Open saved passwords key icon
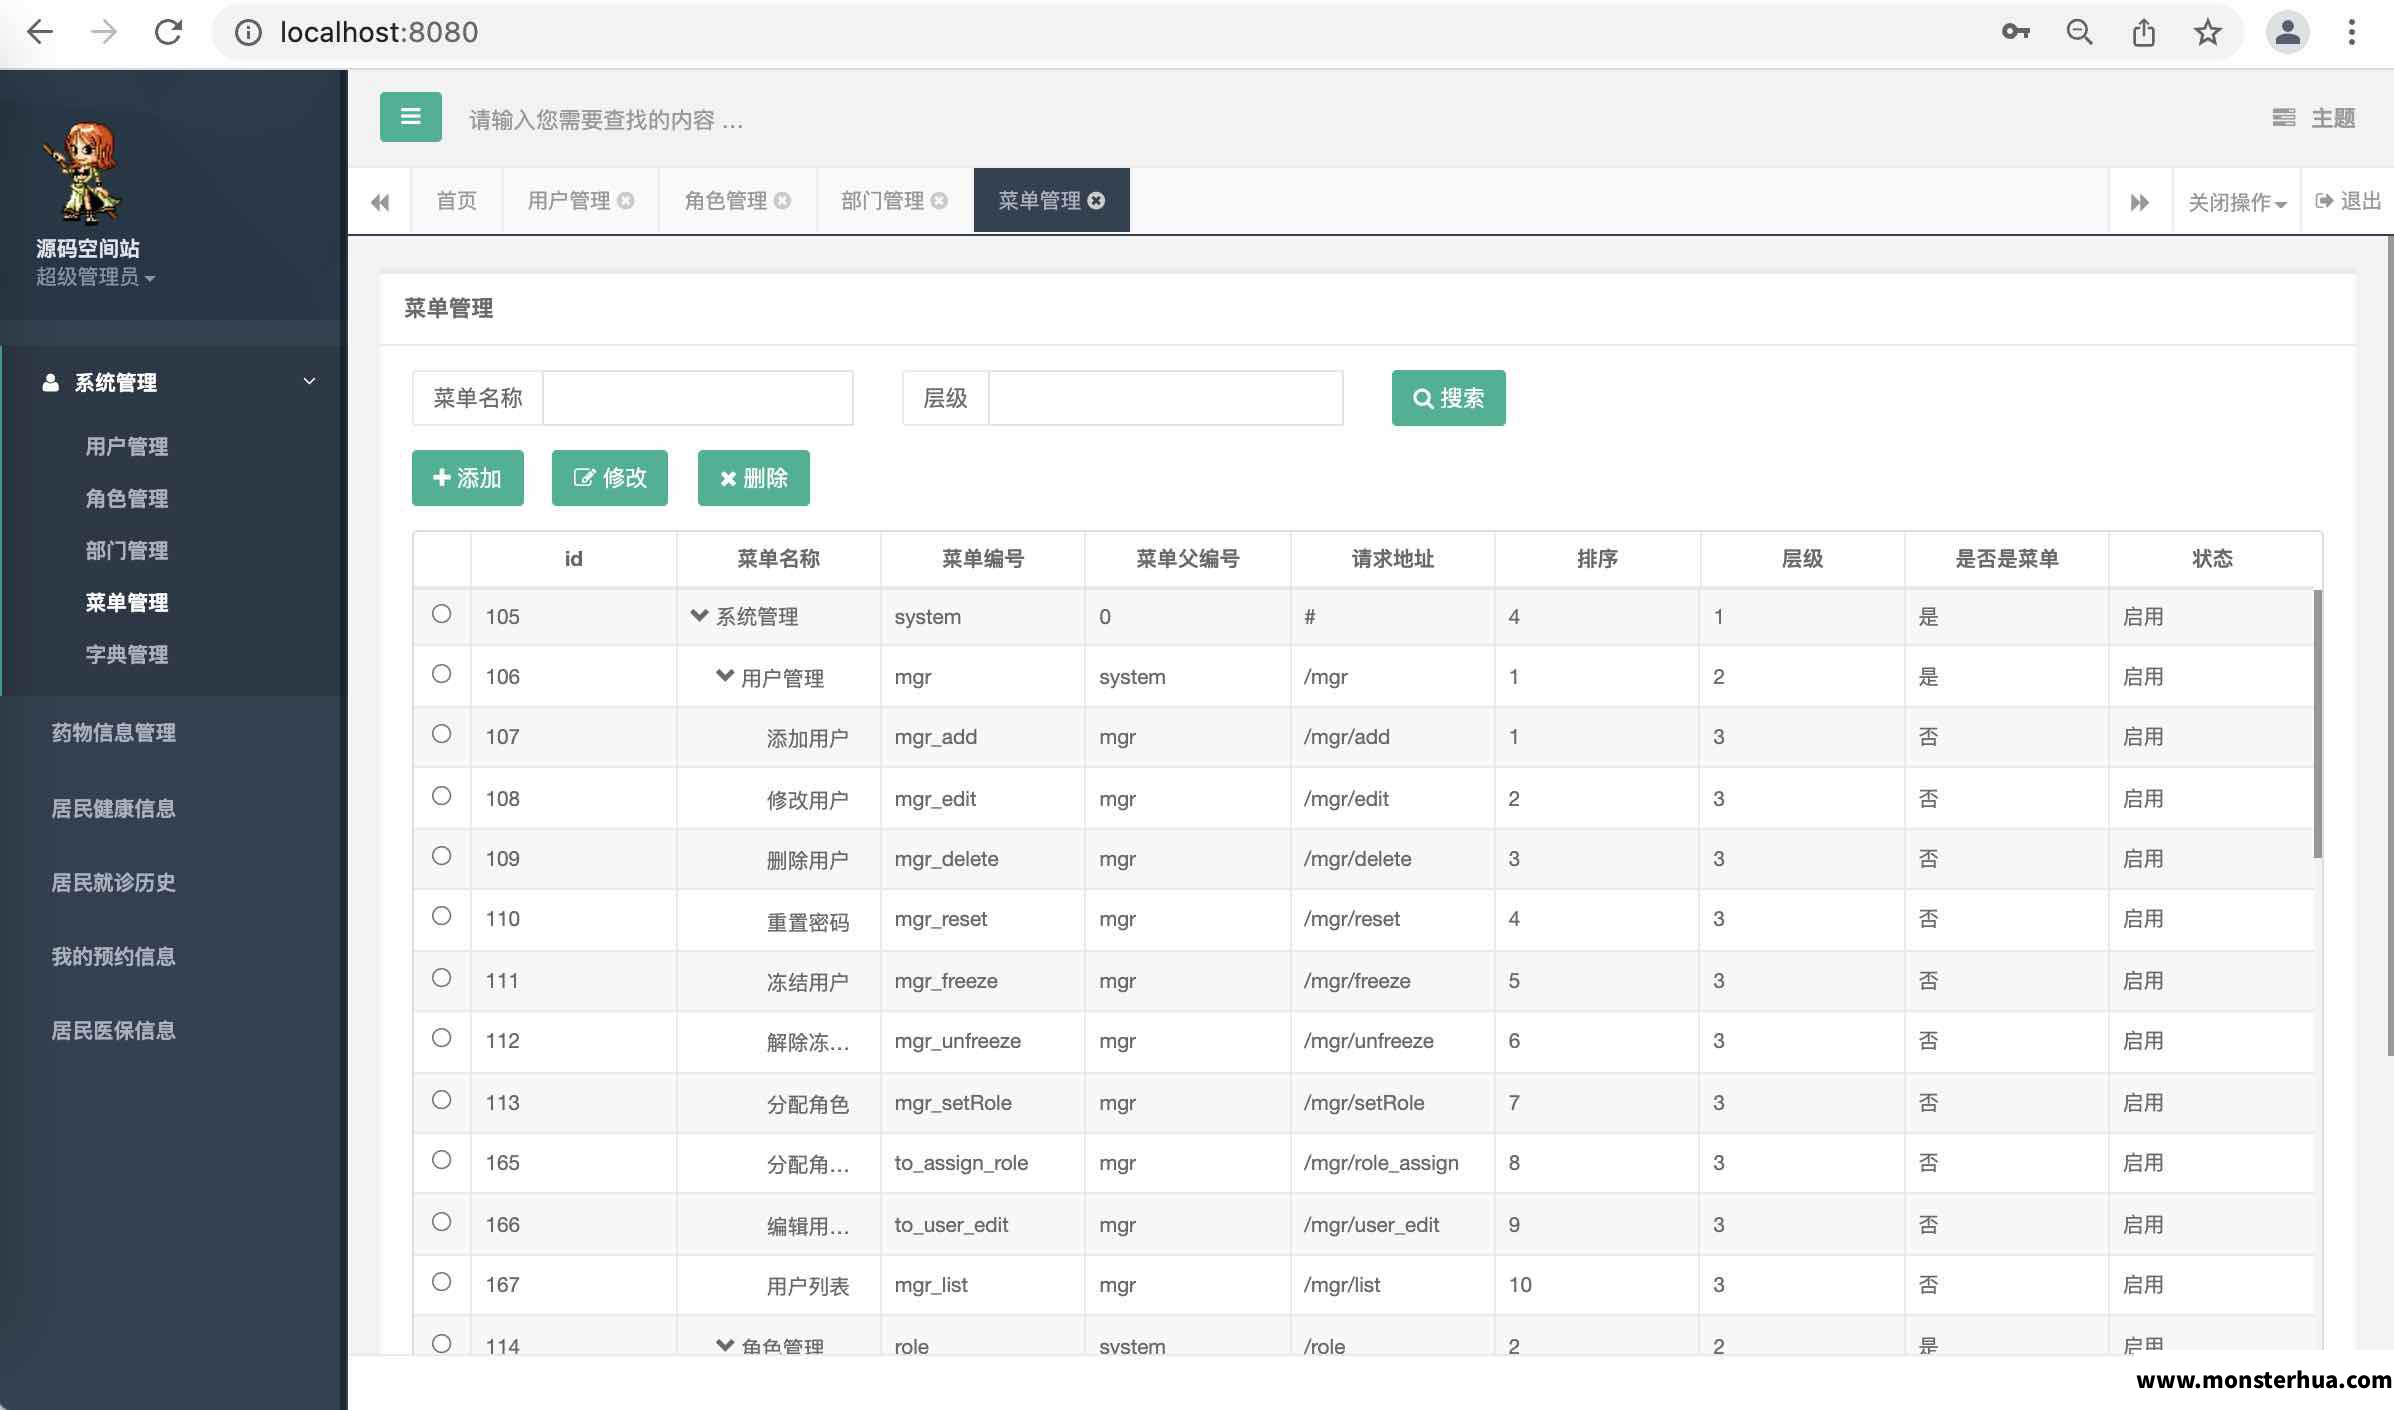 coord(2016,32)
